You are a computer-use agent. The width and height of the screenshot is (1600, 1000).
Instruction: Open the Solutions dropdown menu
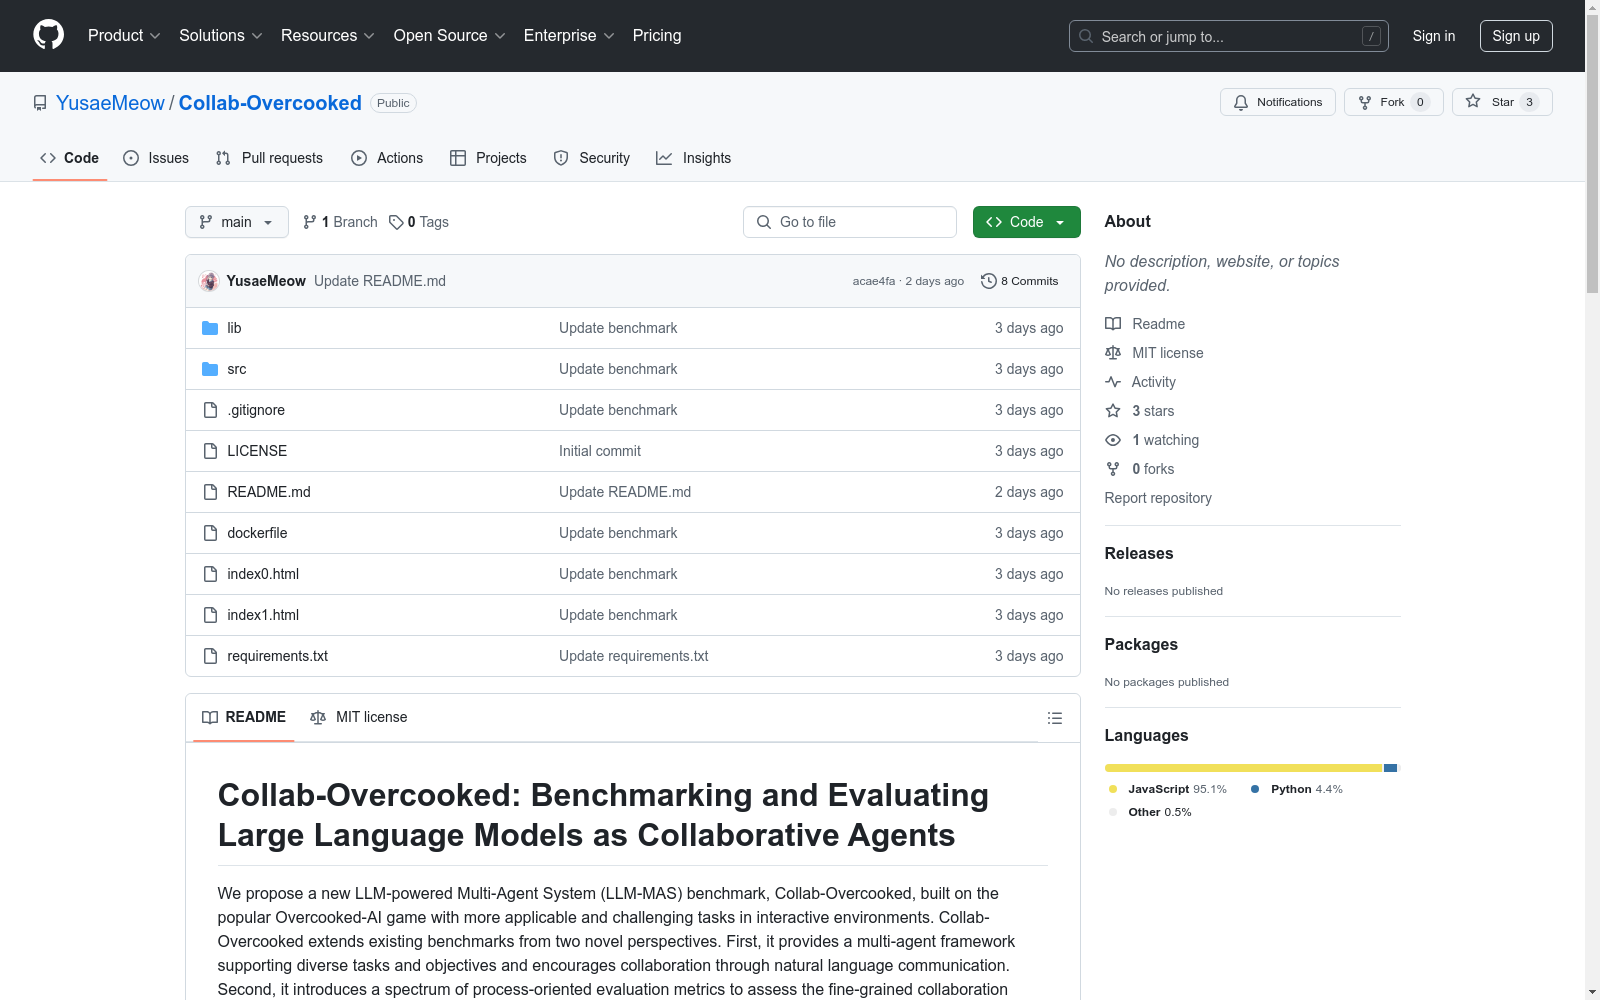(x=221, y=35)
